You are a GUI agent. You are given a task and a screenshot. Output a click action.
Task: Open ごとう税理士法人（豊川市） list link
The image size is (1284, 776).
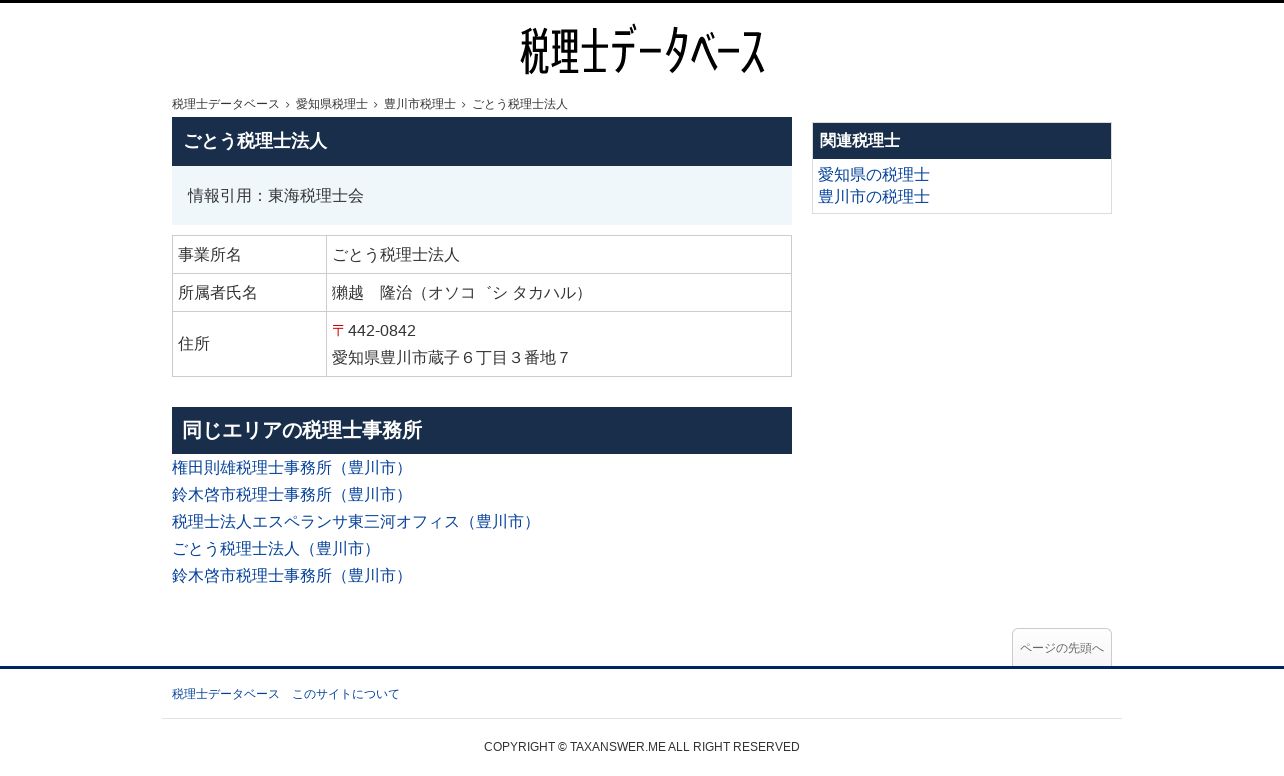pyautogui.click(x=275, y=549)
